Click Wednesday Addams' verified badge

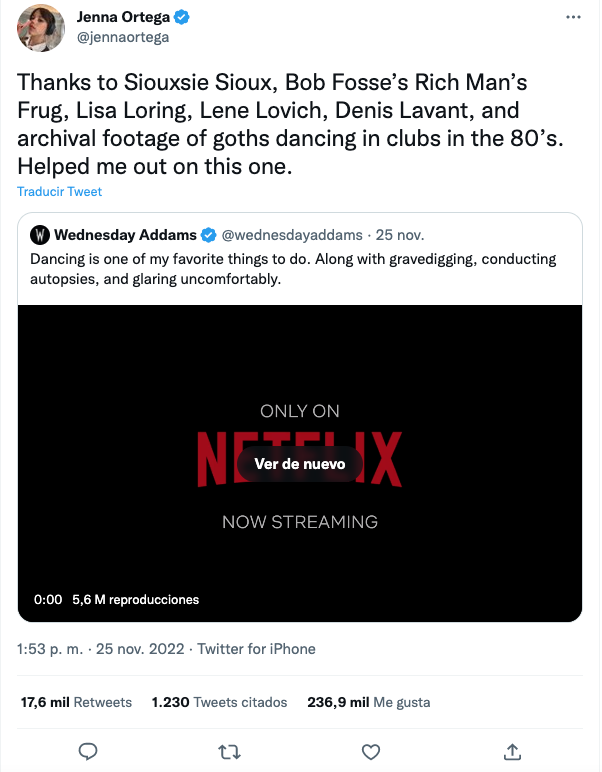pyautogui.click(x=208, y=236)
